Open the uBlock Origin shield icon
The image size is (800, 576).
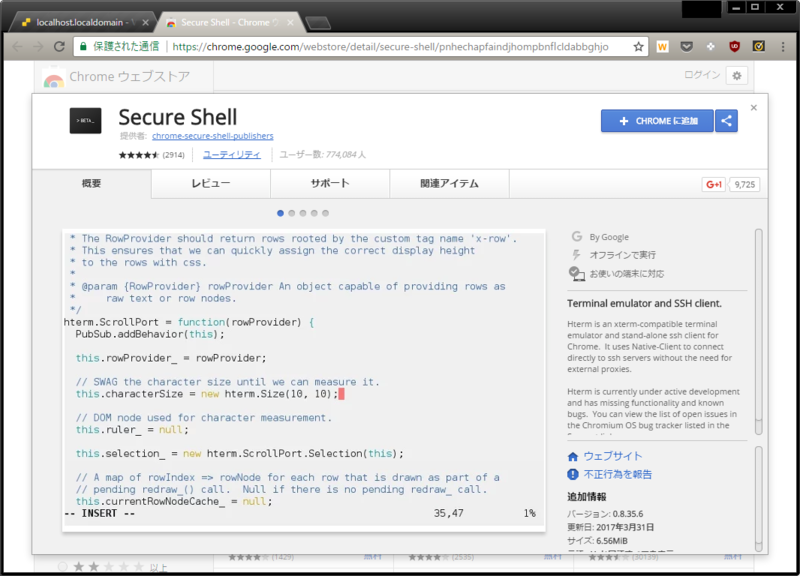tap(735, 47)
